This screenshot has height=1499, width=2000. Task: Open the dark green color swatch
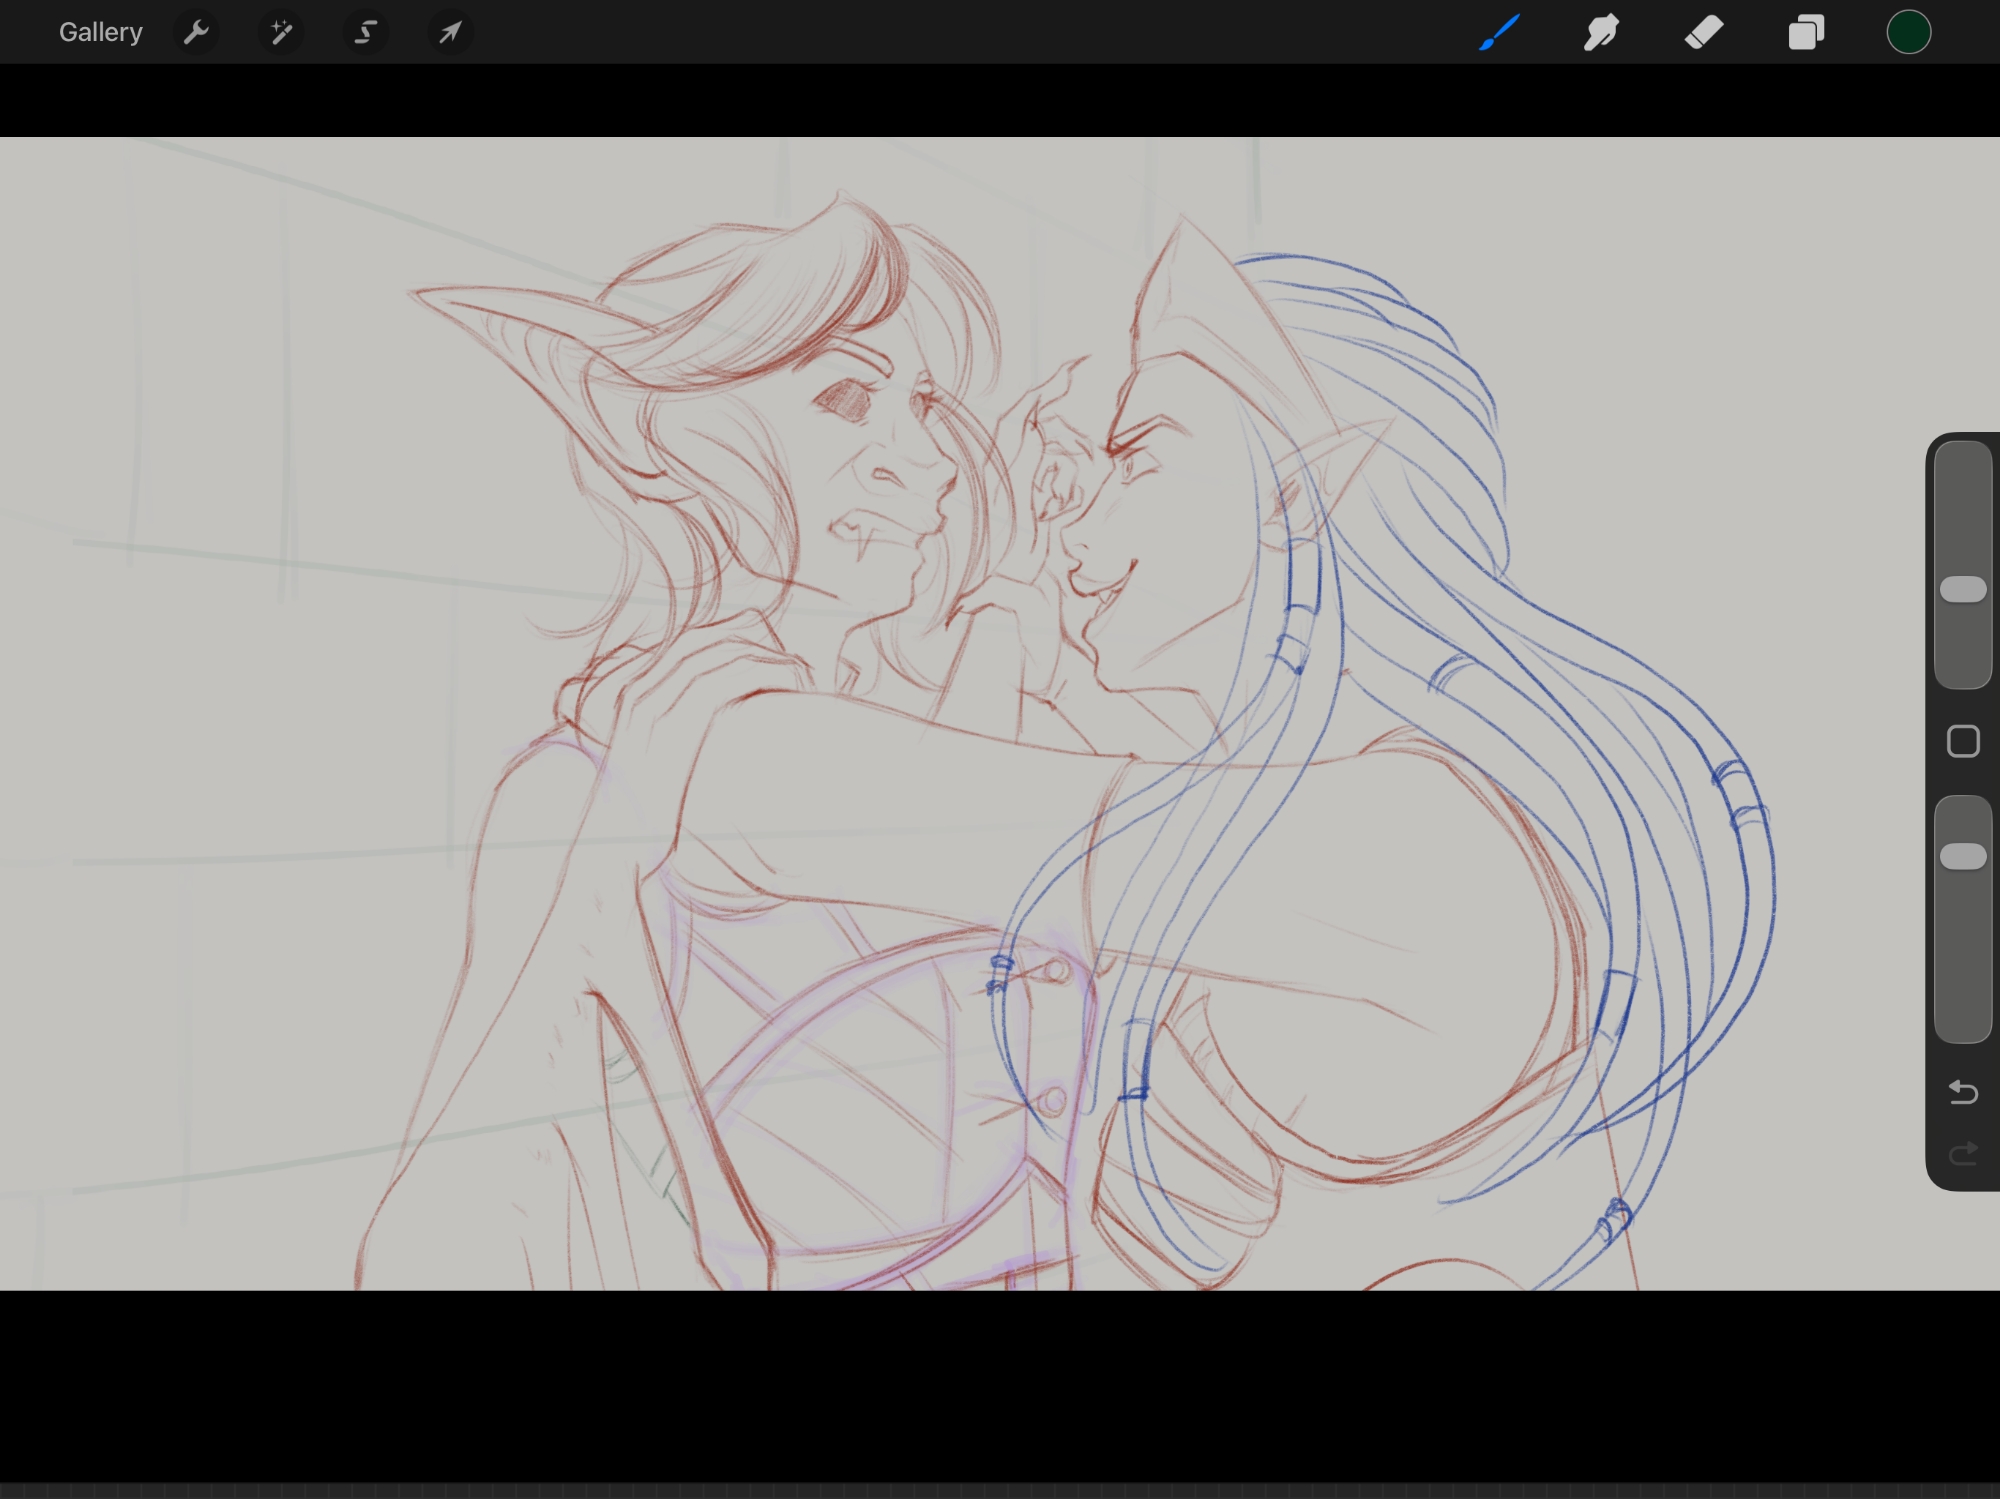1908,32
